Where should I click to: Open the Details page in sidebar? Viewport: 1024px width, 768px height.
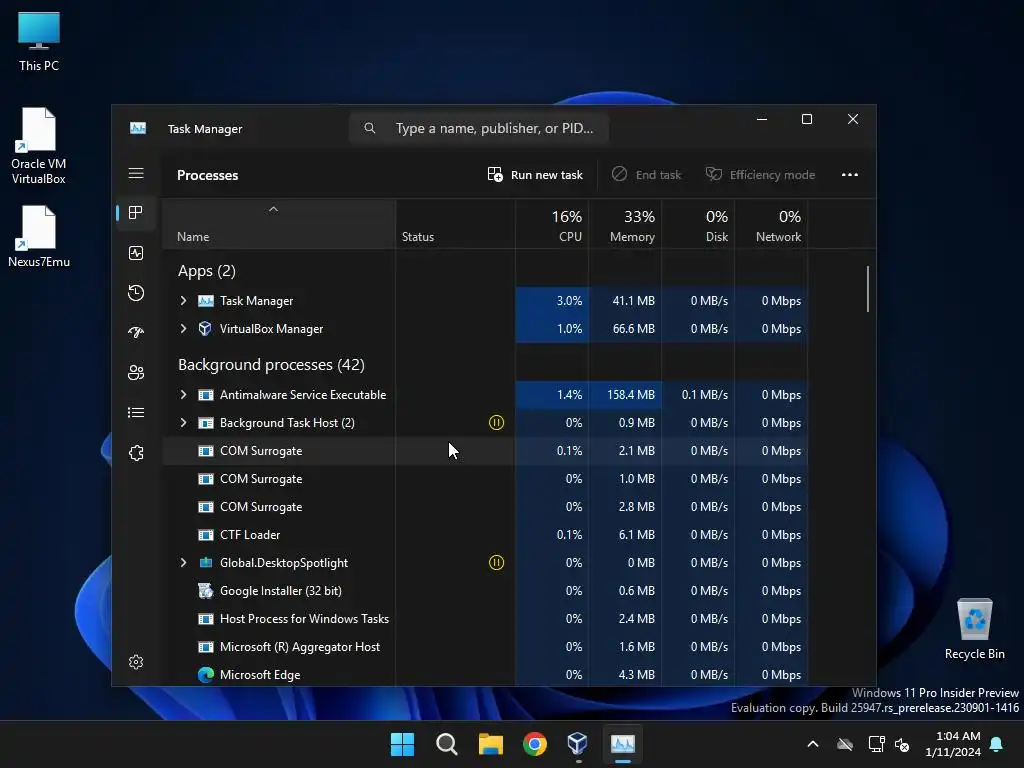click(136, 413)
